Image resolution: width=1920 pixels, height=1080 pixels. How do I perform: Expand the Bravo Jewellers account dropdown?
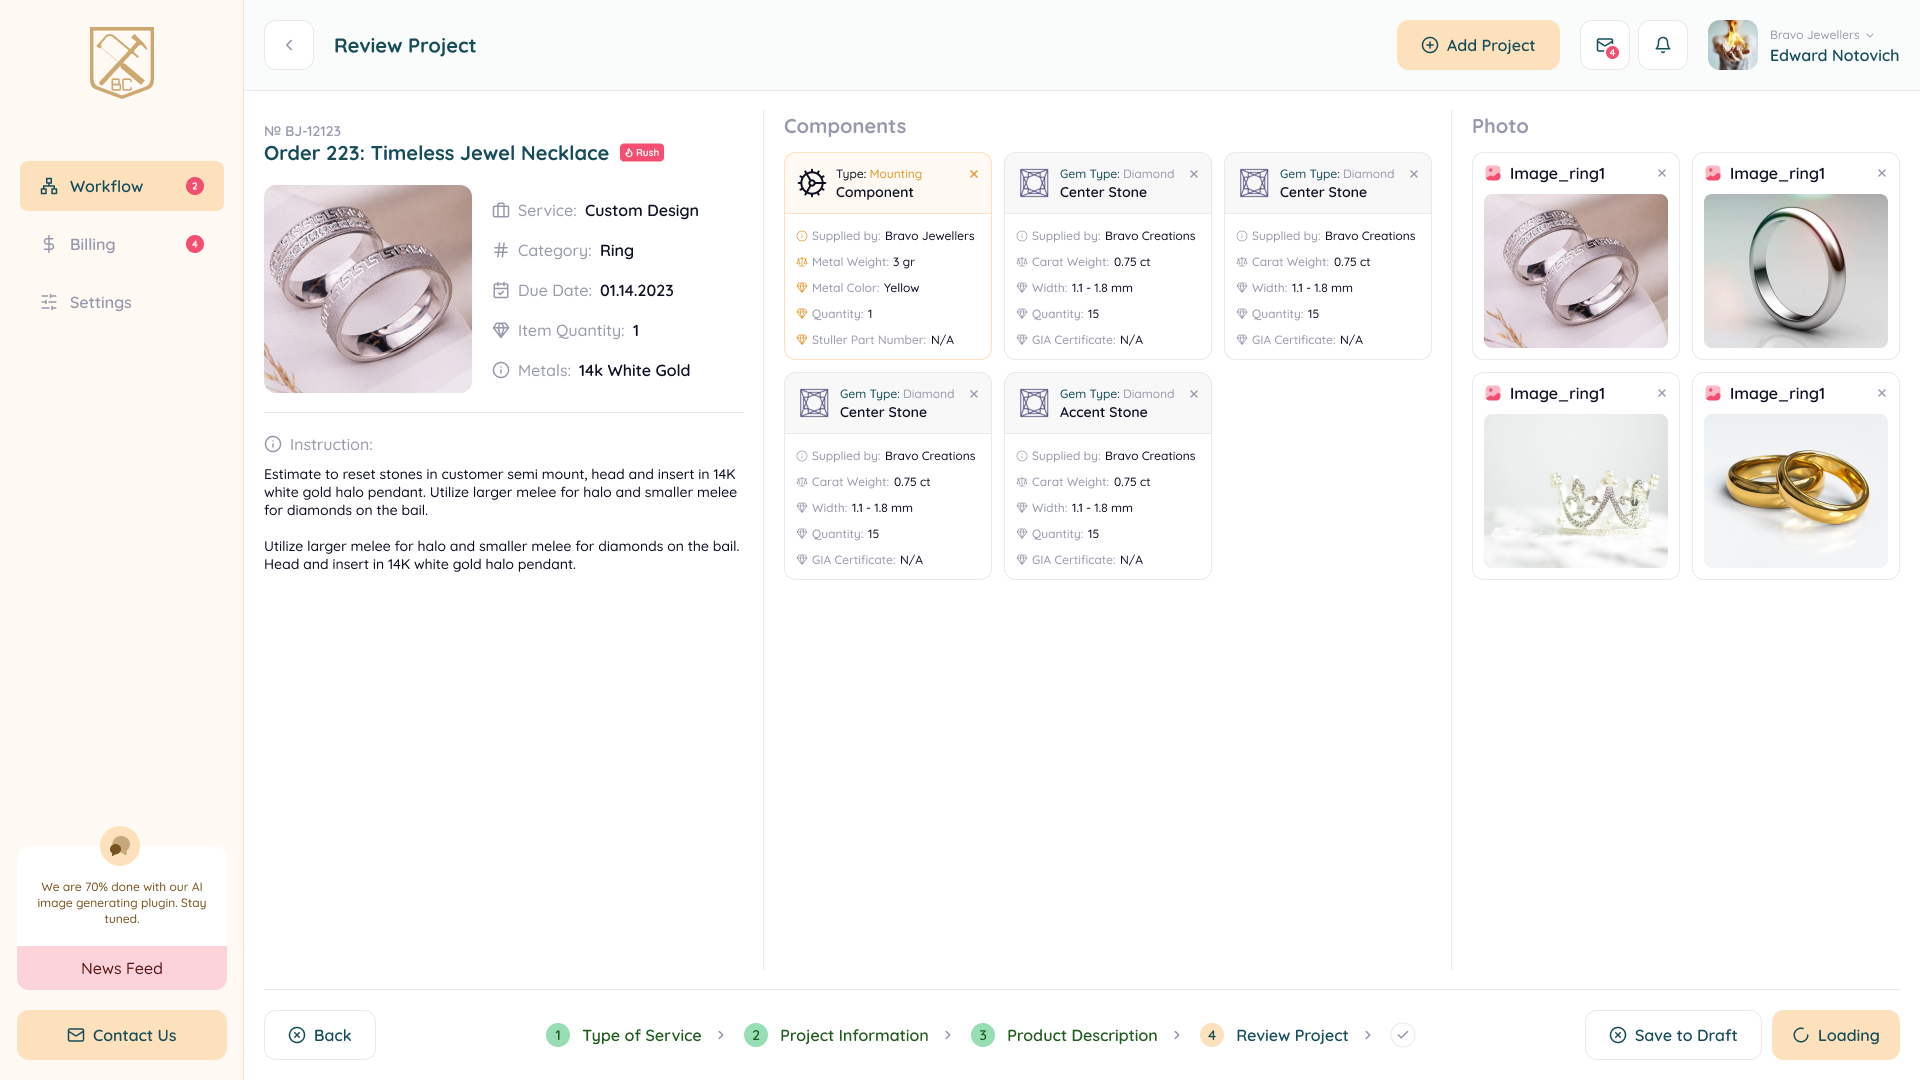click(x=1869, y=35)
